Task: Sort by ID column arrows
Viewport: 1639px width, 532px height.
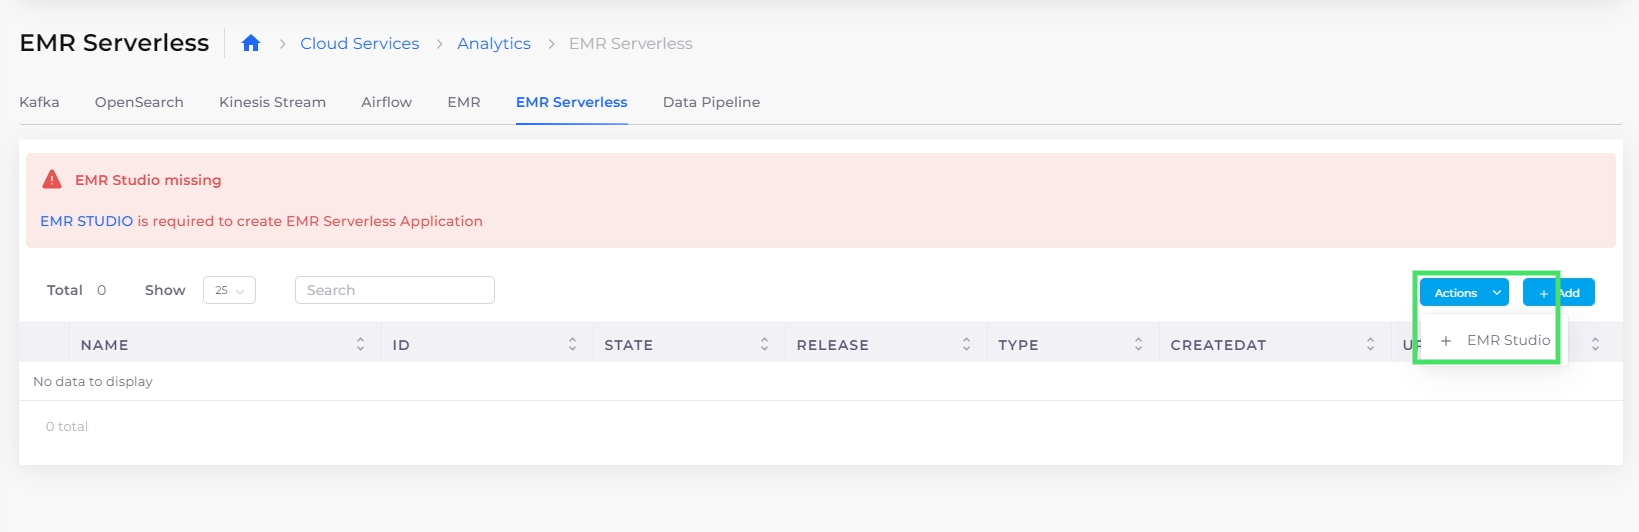Action: [572, 344]
